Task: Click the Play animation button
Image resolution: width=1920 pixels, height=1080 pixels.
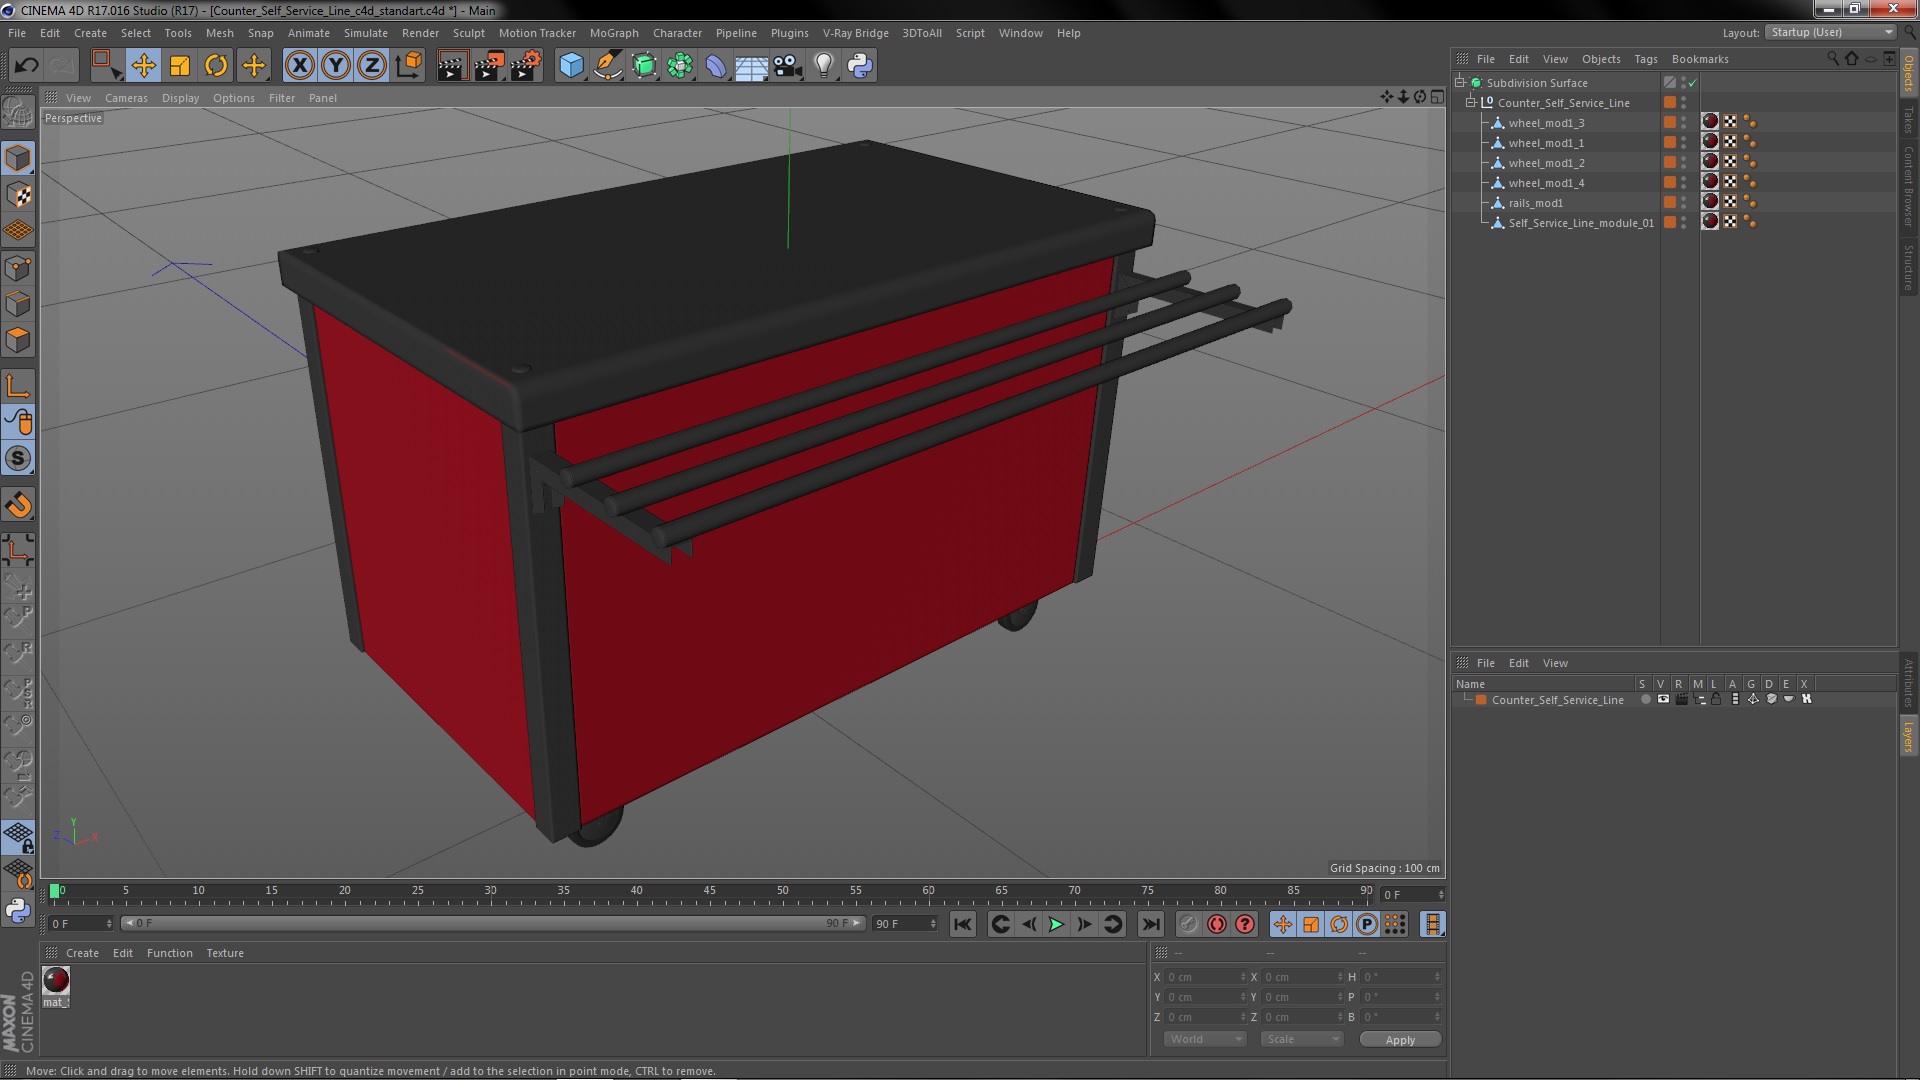Action: (x=1056, y=924)
